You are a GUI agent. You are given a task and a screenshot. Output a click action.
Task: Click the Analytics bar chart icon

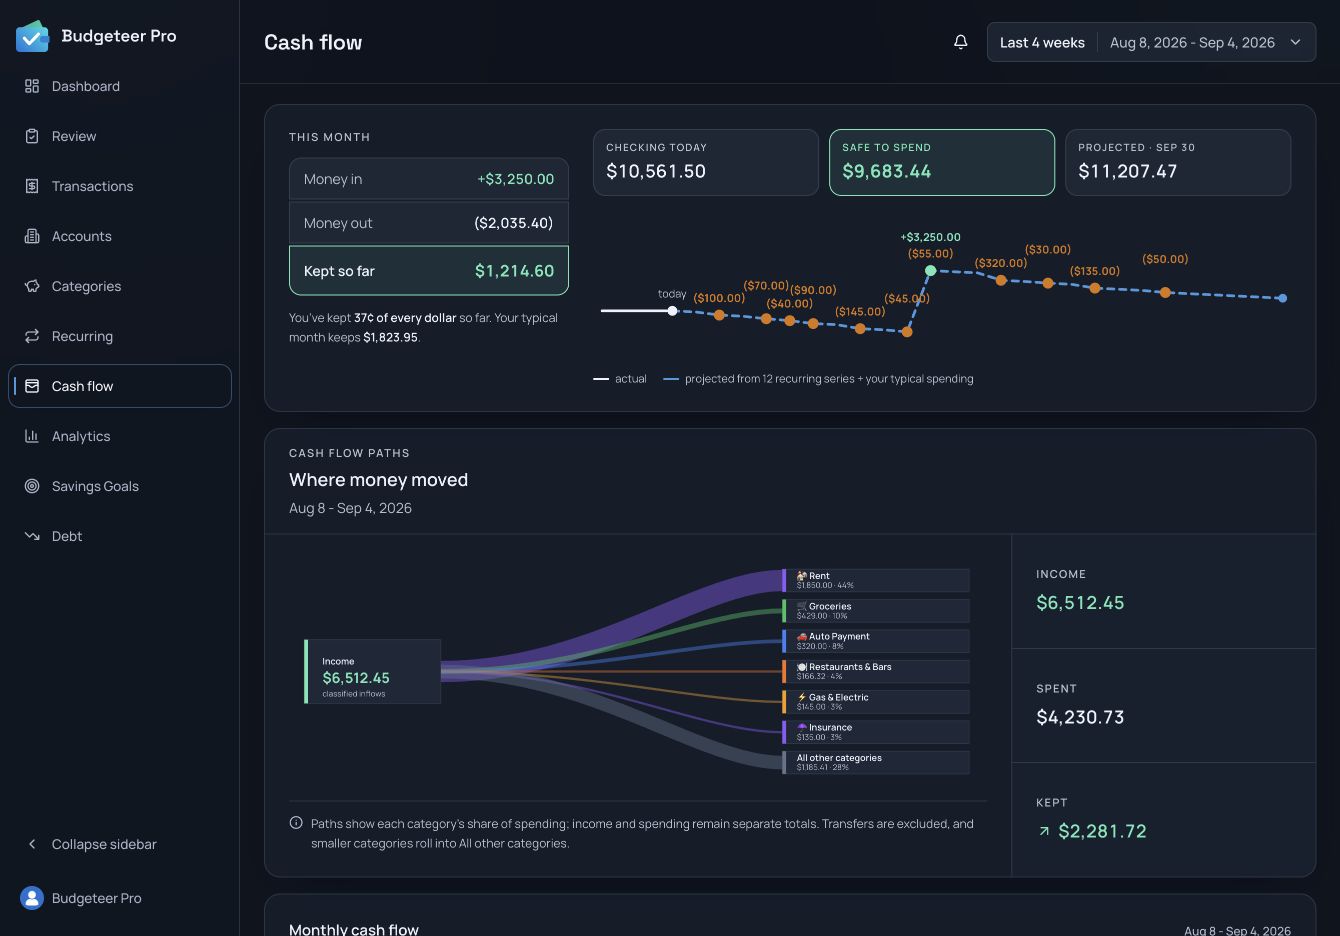point(32,436)
